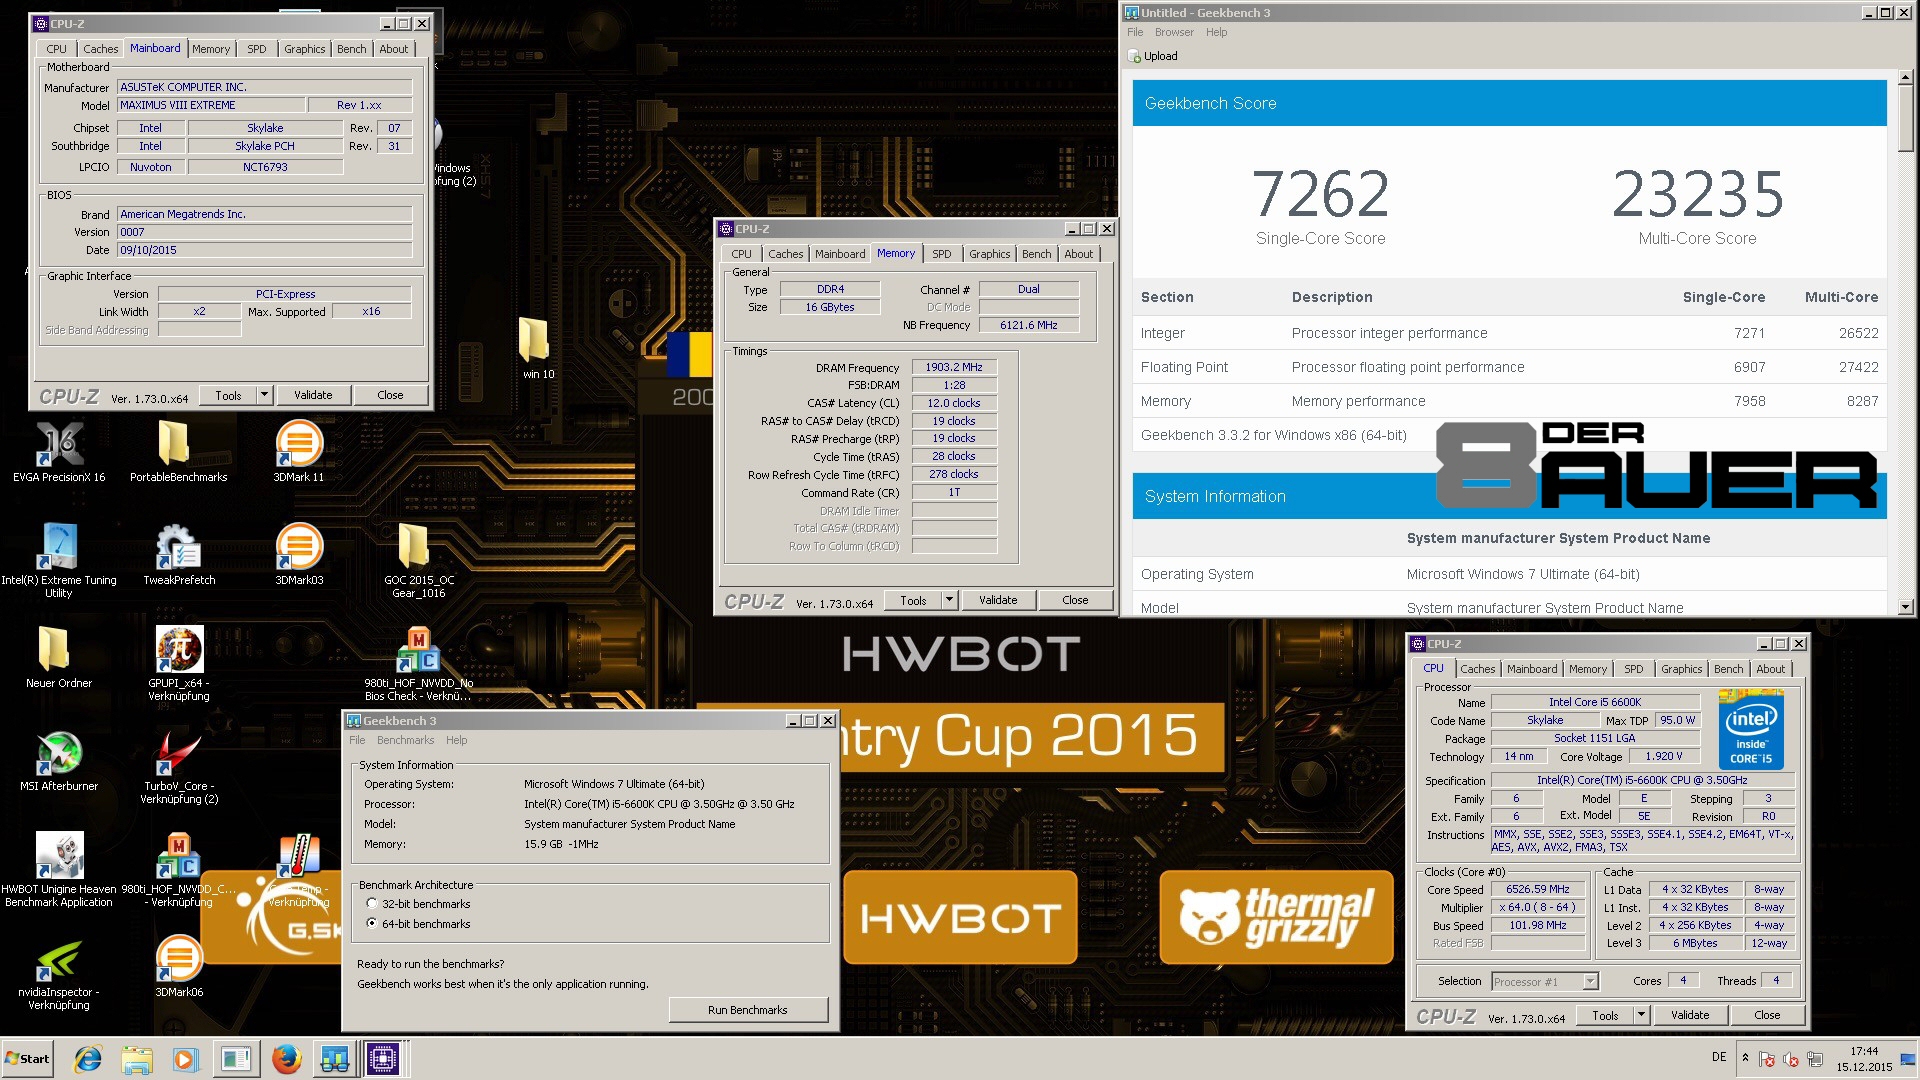Open Windows Media Player from taskbar

[186, 1058]
